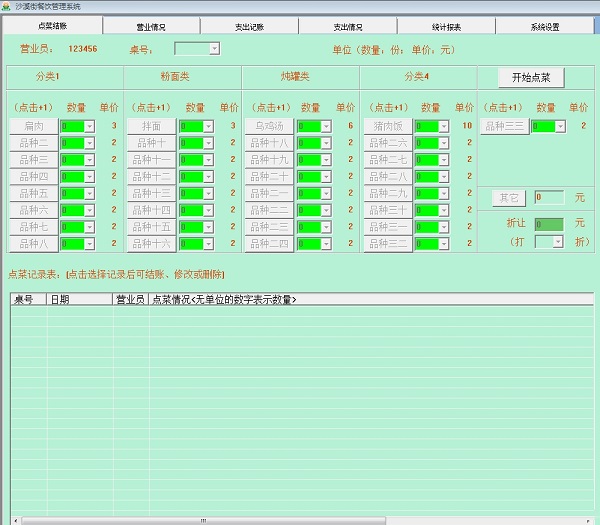Click the horizontal scrollbar at bottom
Viewport: 600px width, 525px height.
click(x=300, y=520)
